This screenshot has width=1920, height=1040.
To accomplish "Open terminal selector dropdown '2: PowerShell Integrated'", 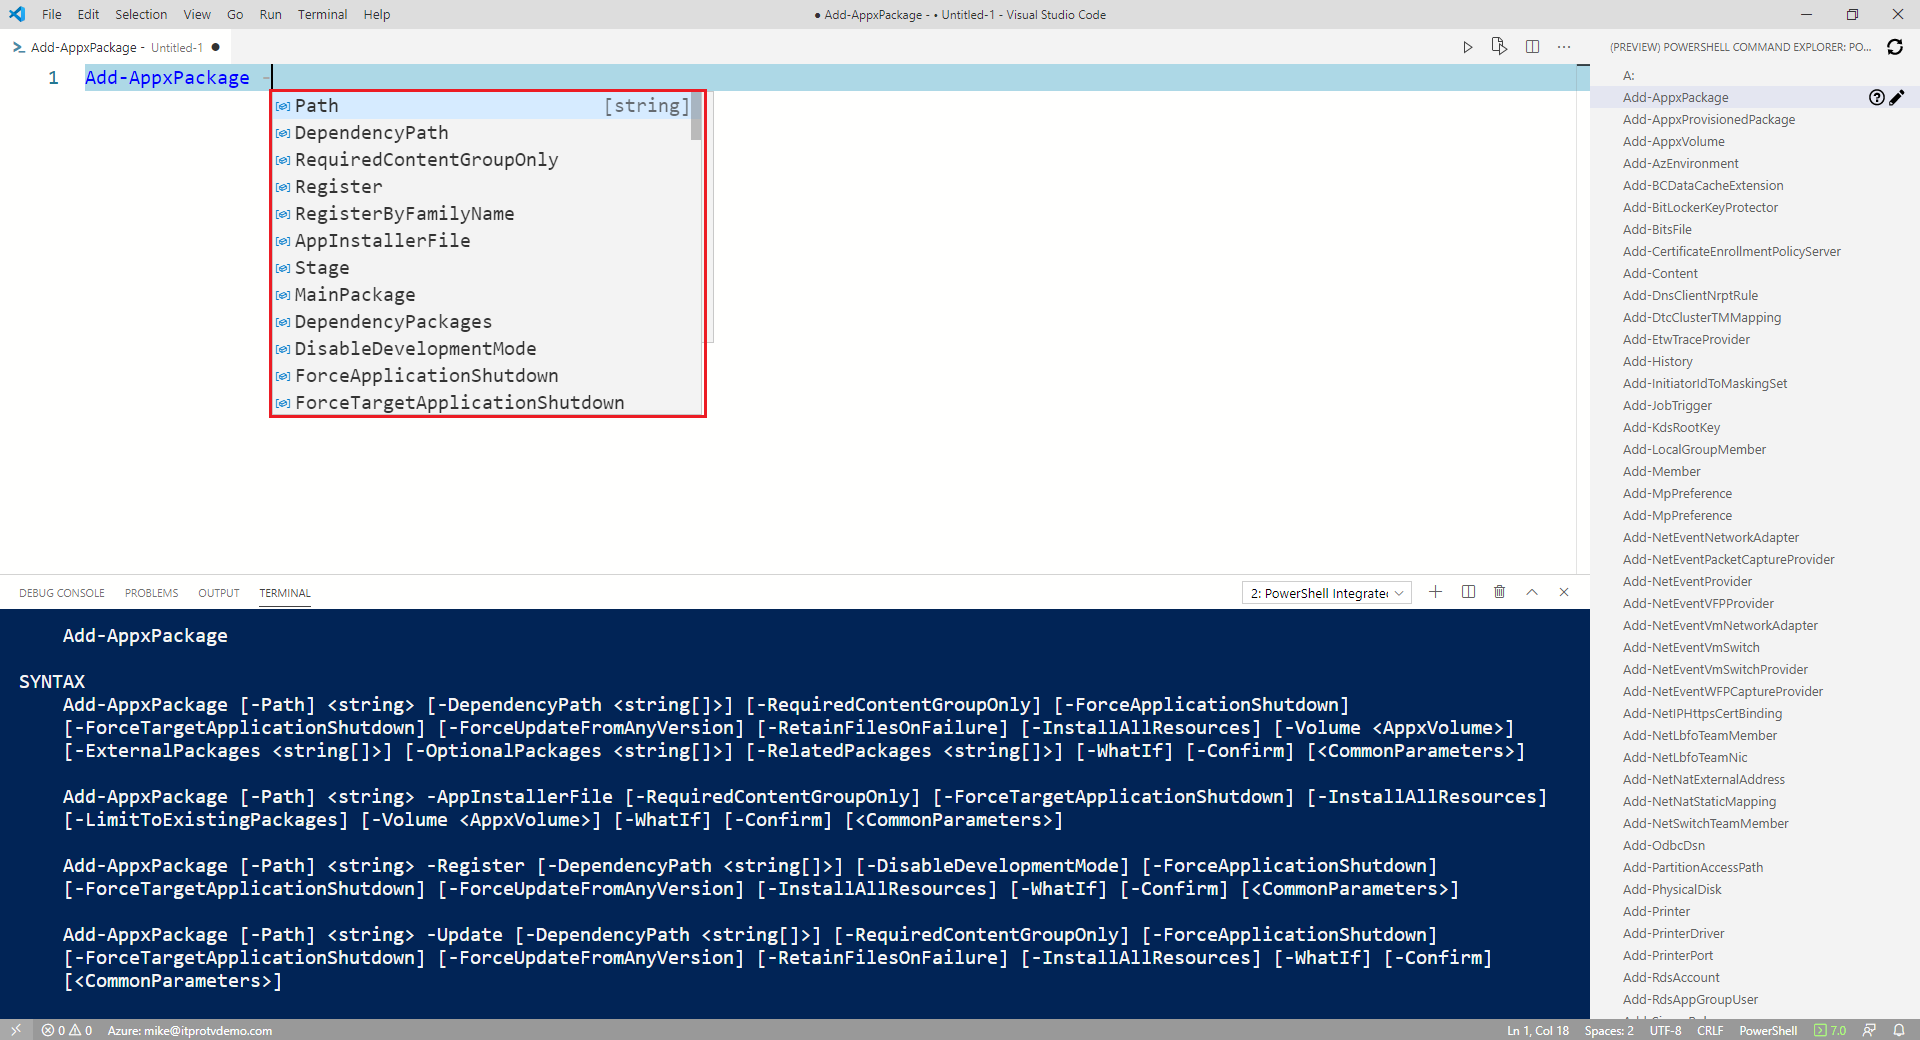I will click(x=1327, y=593).
